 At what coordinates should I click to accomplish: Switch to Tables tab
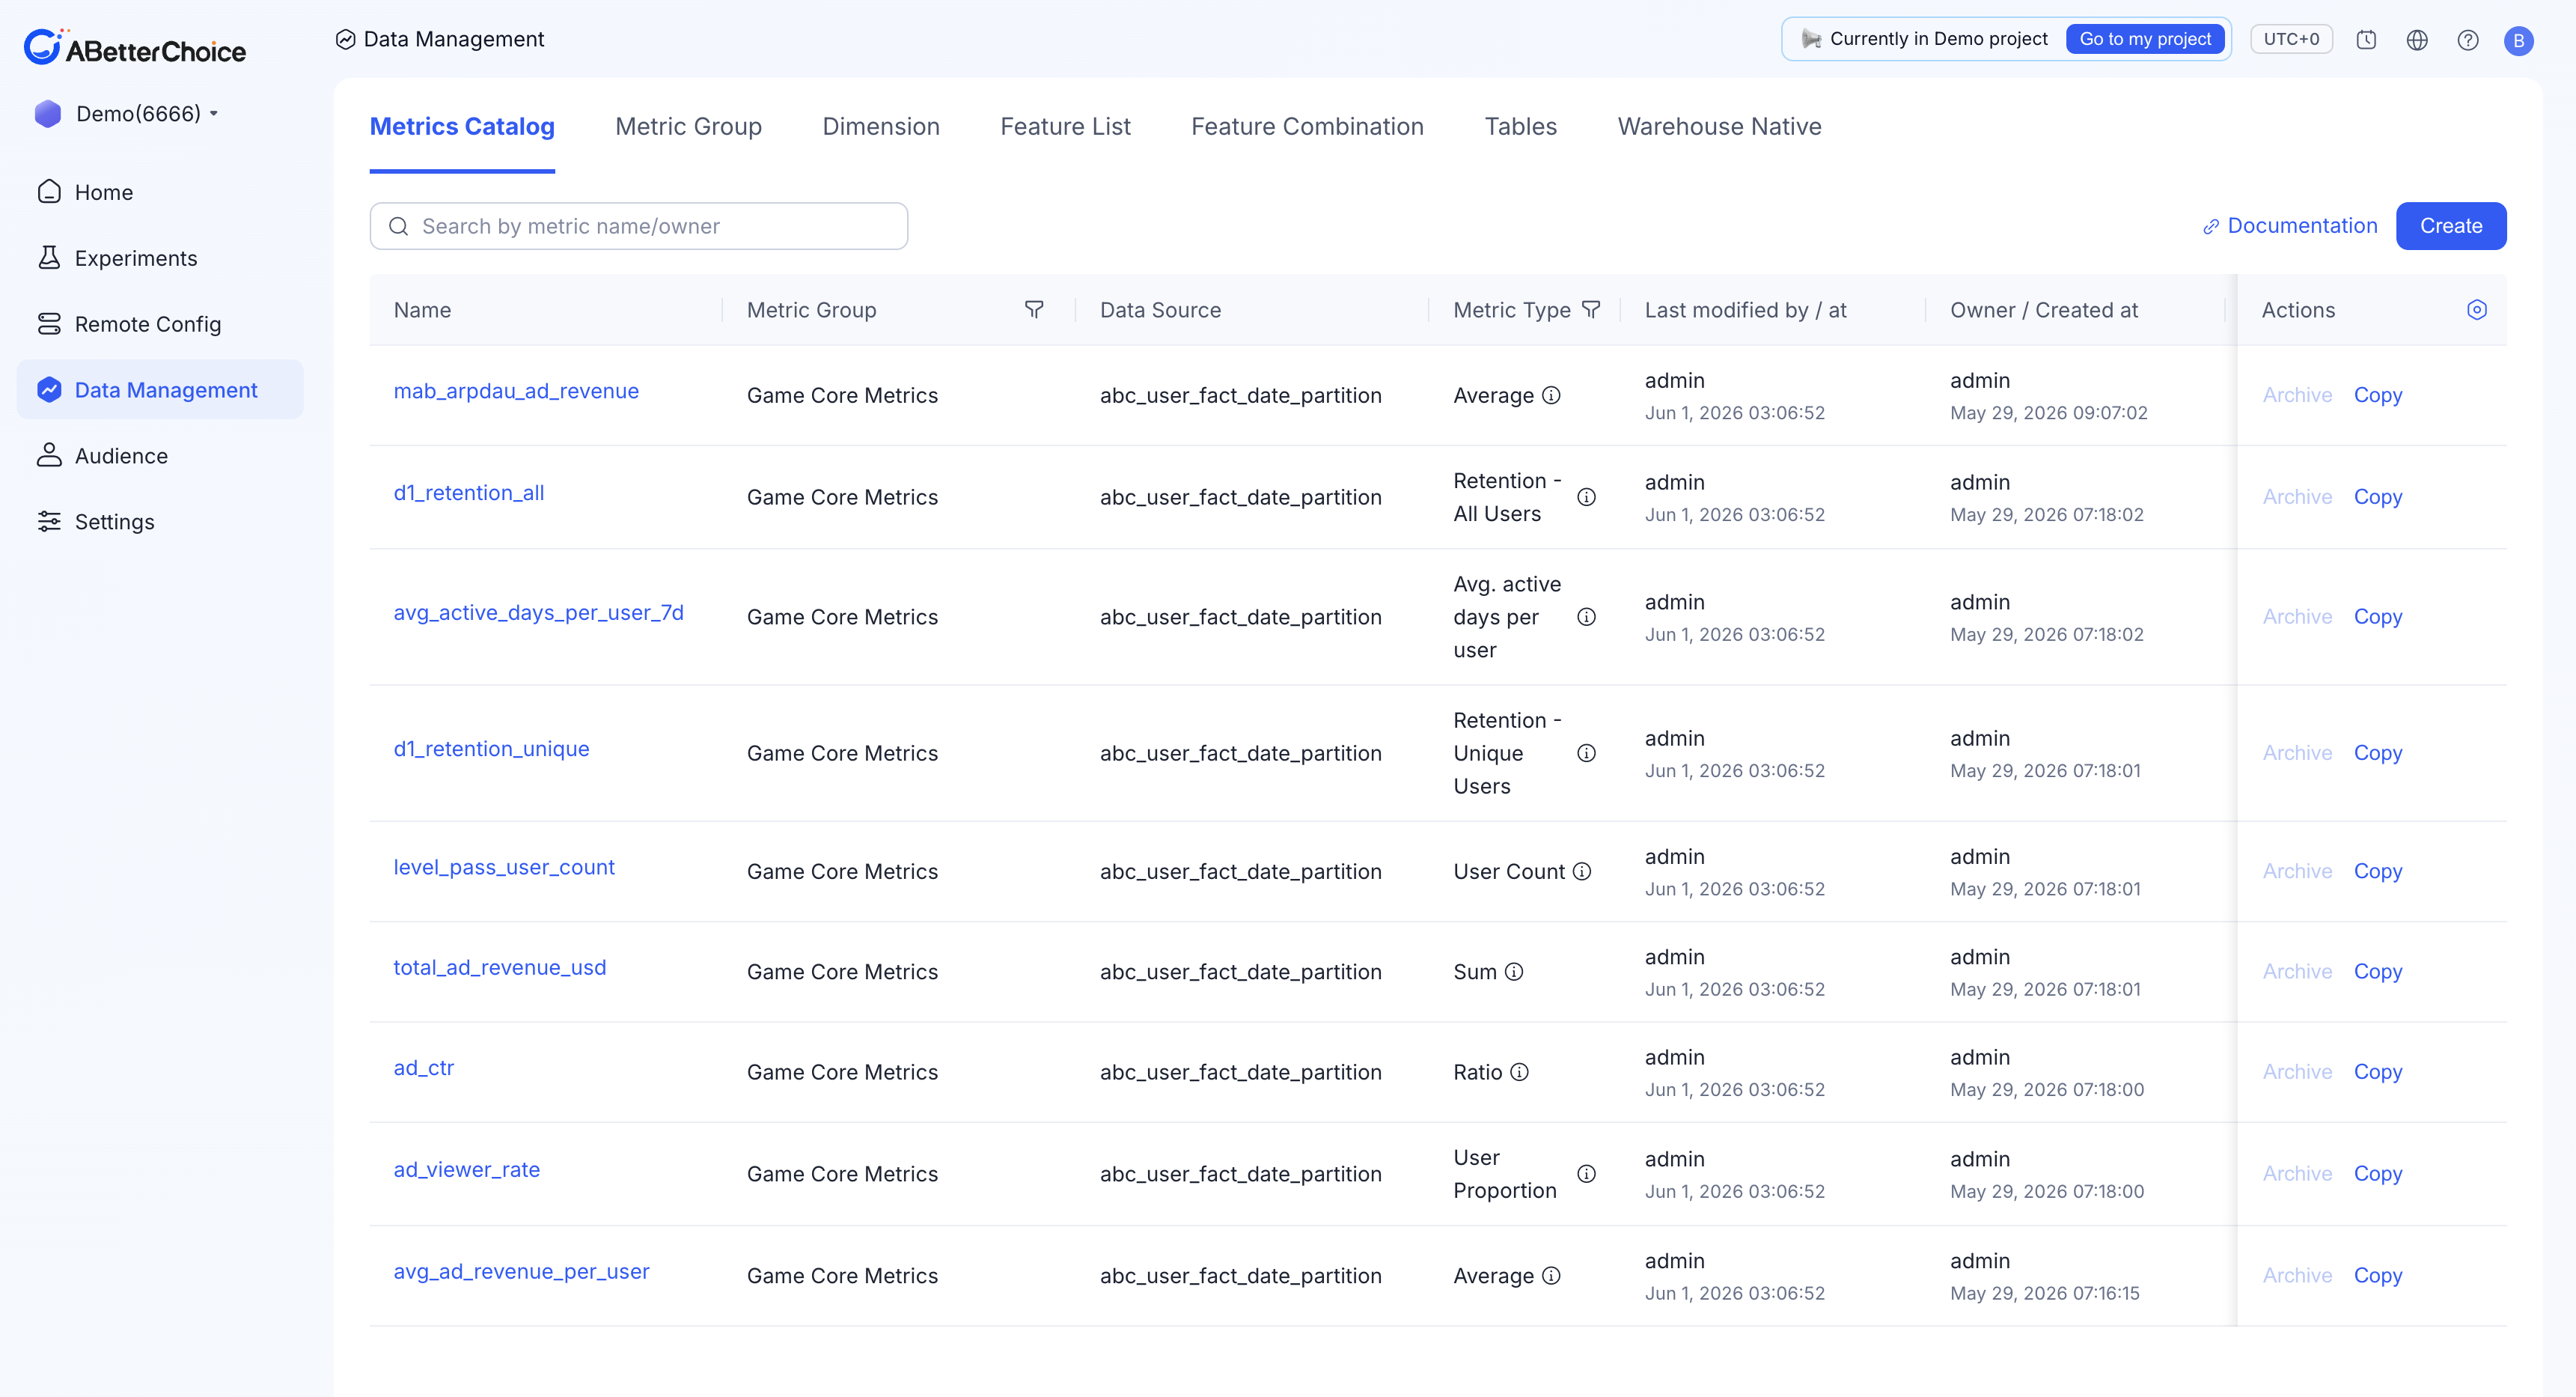click(1520, 127)
